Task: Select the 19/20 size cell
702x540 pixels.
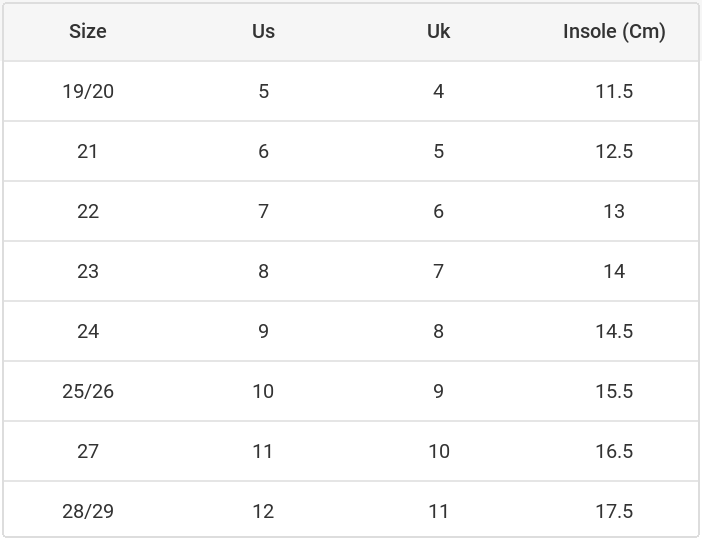Action: (88, 91)
